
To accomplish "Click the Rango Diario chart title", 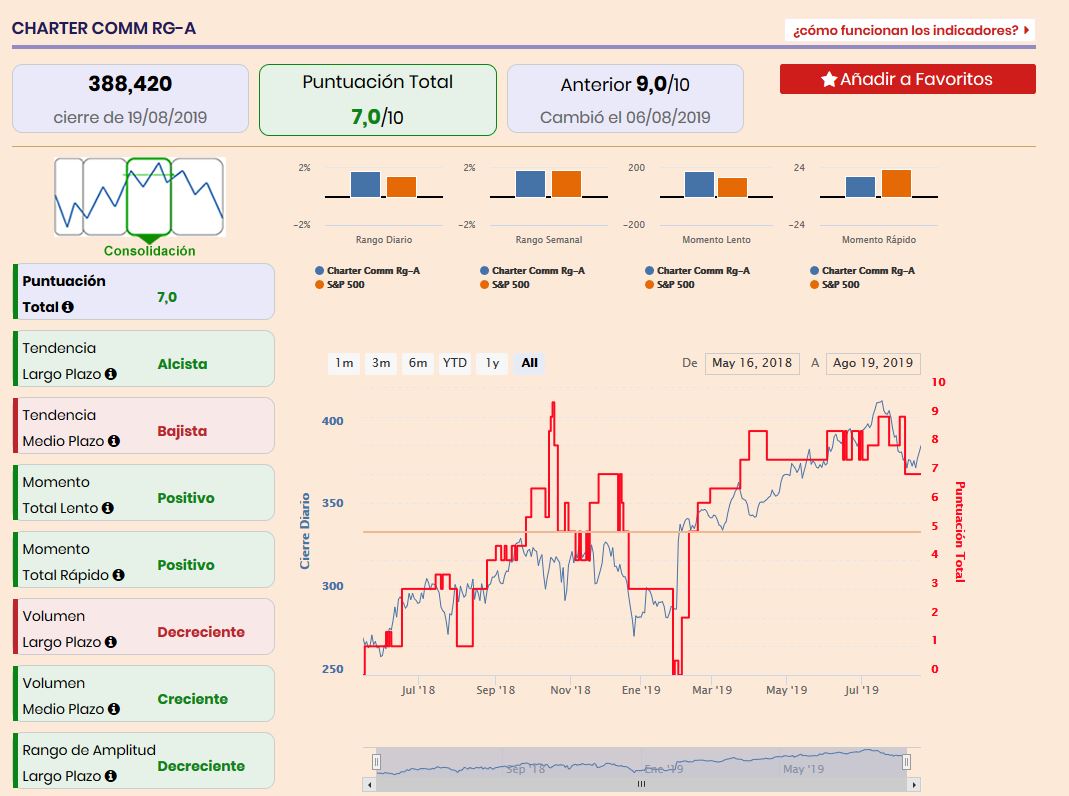I will click(x=384, y=240).
